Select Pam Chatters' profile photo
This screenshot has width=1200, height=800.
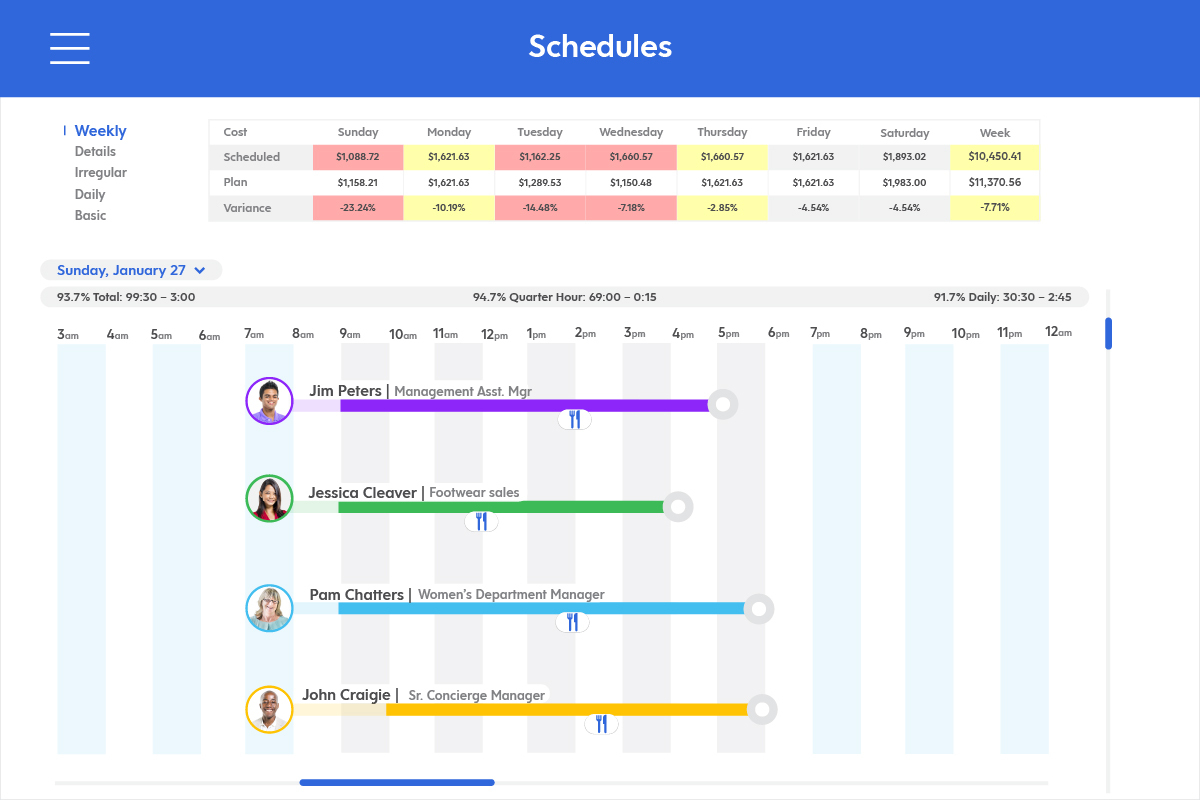(x=269, y=608)
